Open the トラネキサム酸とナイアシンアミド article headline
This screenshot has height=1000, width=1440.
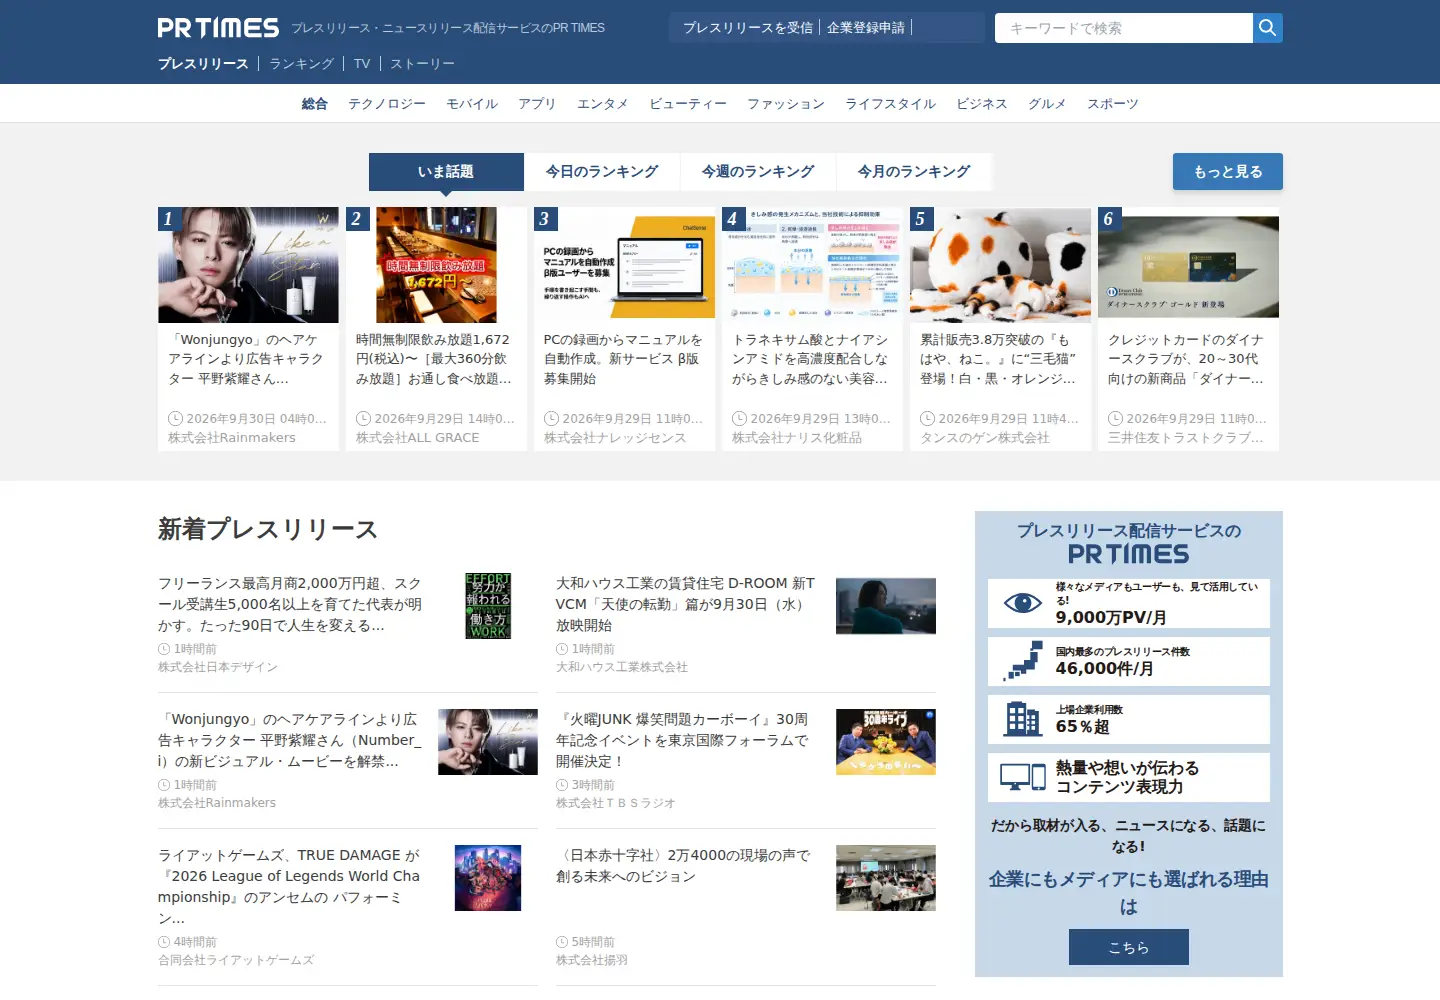[812, 359]
